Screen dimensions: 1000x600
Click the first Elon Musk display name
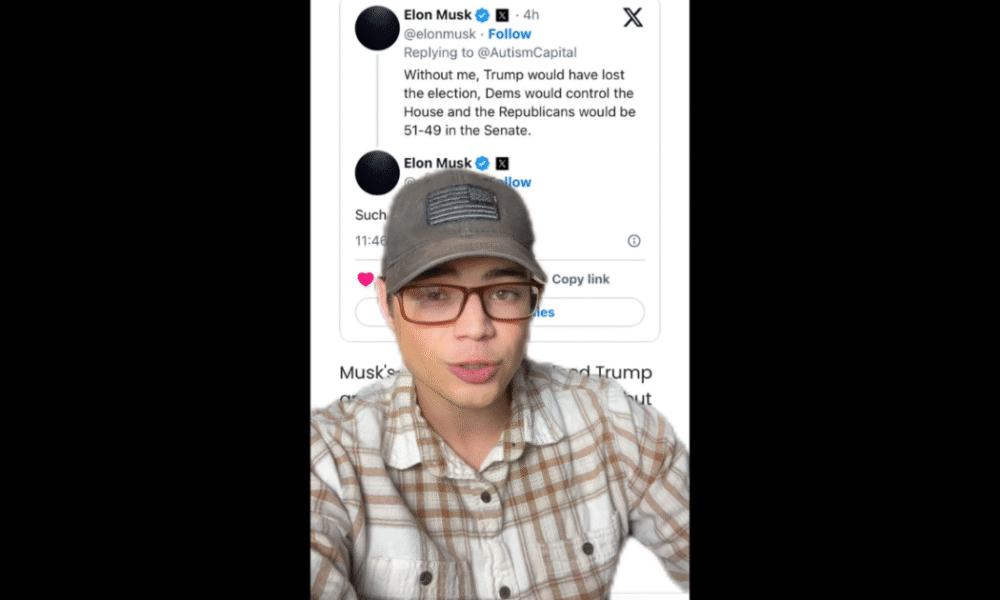(438, 15)
